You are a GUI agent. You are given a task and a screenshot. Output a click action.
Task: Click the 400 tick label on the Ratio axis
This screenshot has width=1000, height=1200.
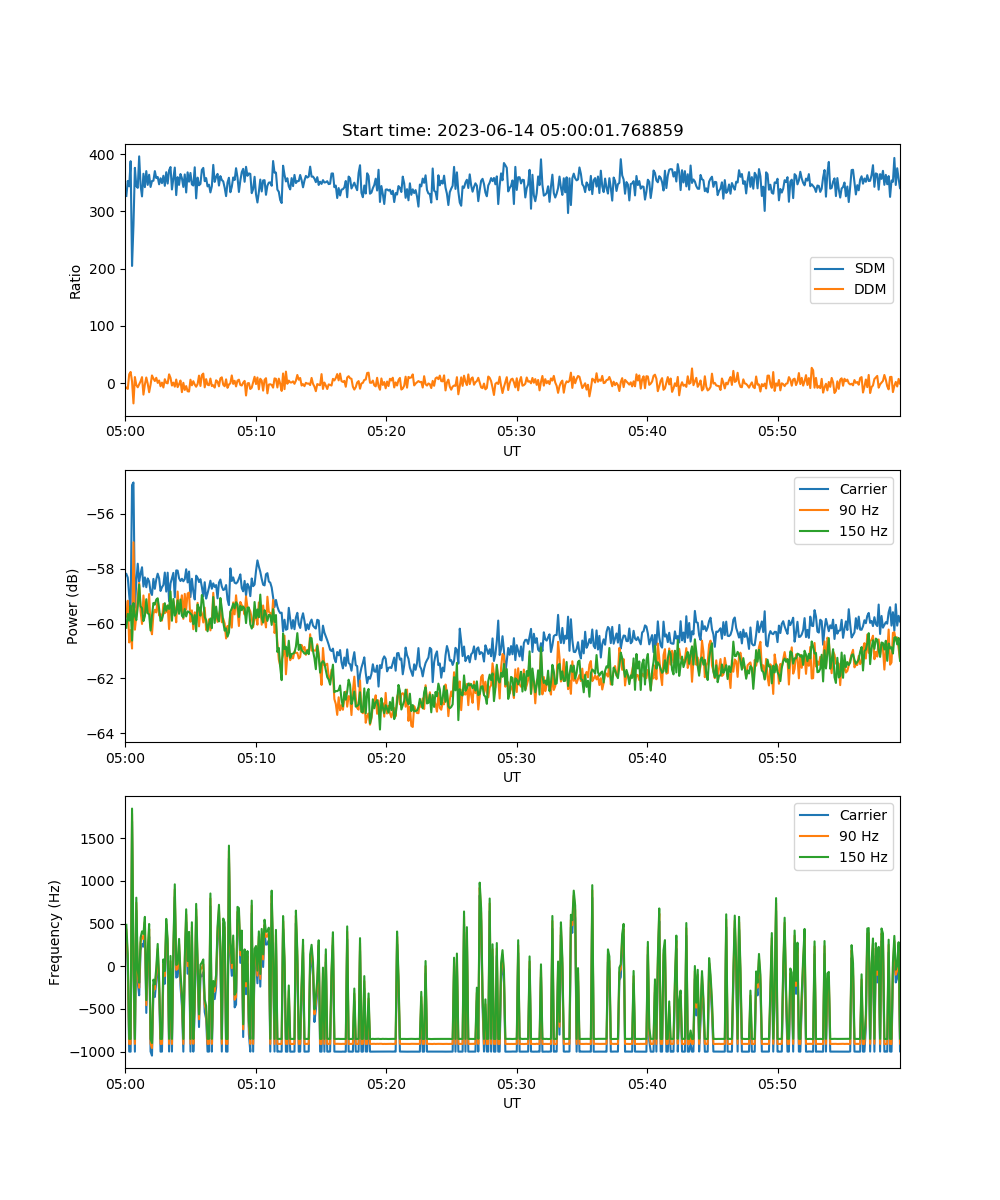[104, 155]
